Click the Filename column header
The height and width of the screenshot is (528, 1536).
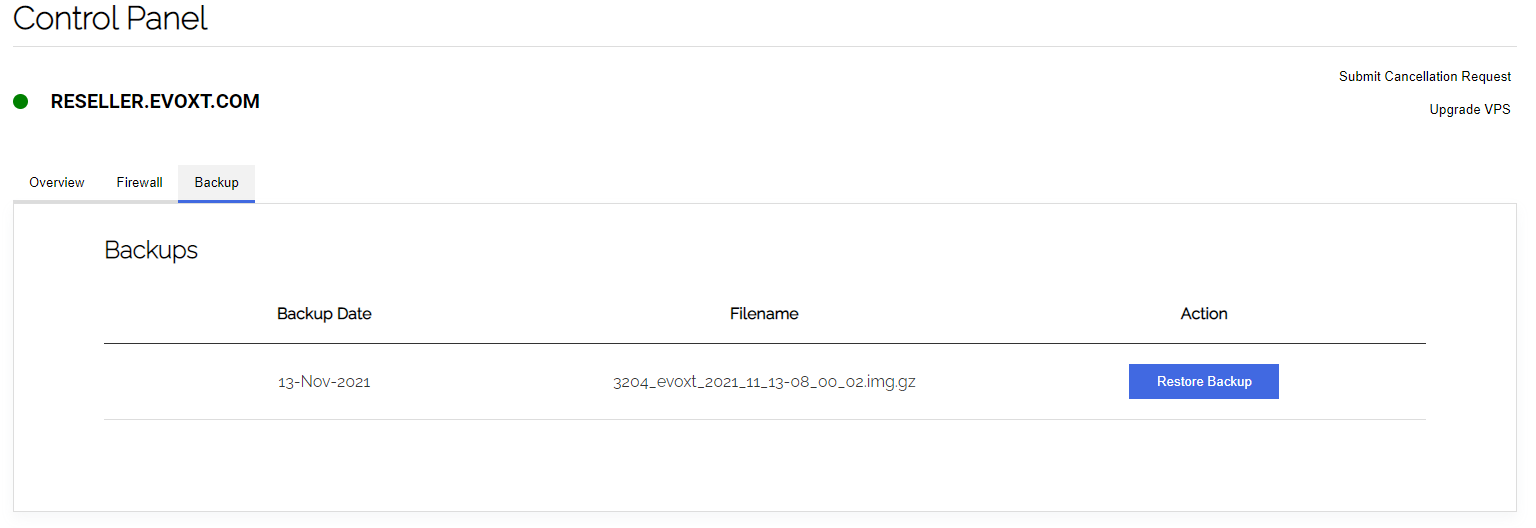tap(764, 314)
